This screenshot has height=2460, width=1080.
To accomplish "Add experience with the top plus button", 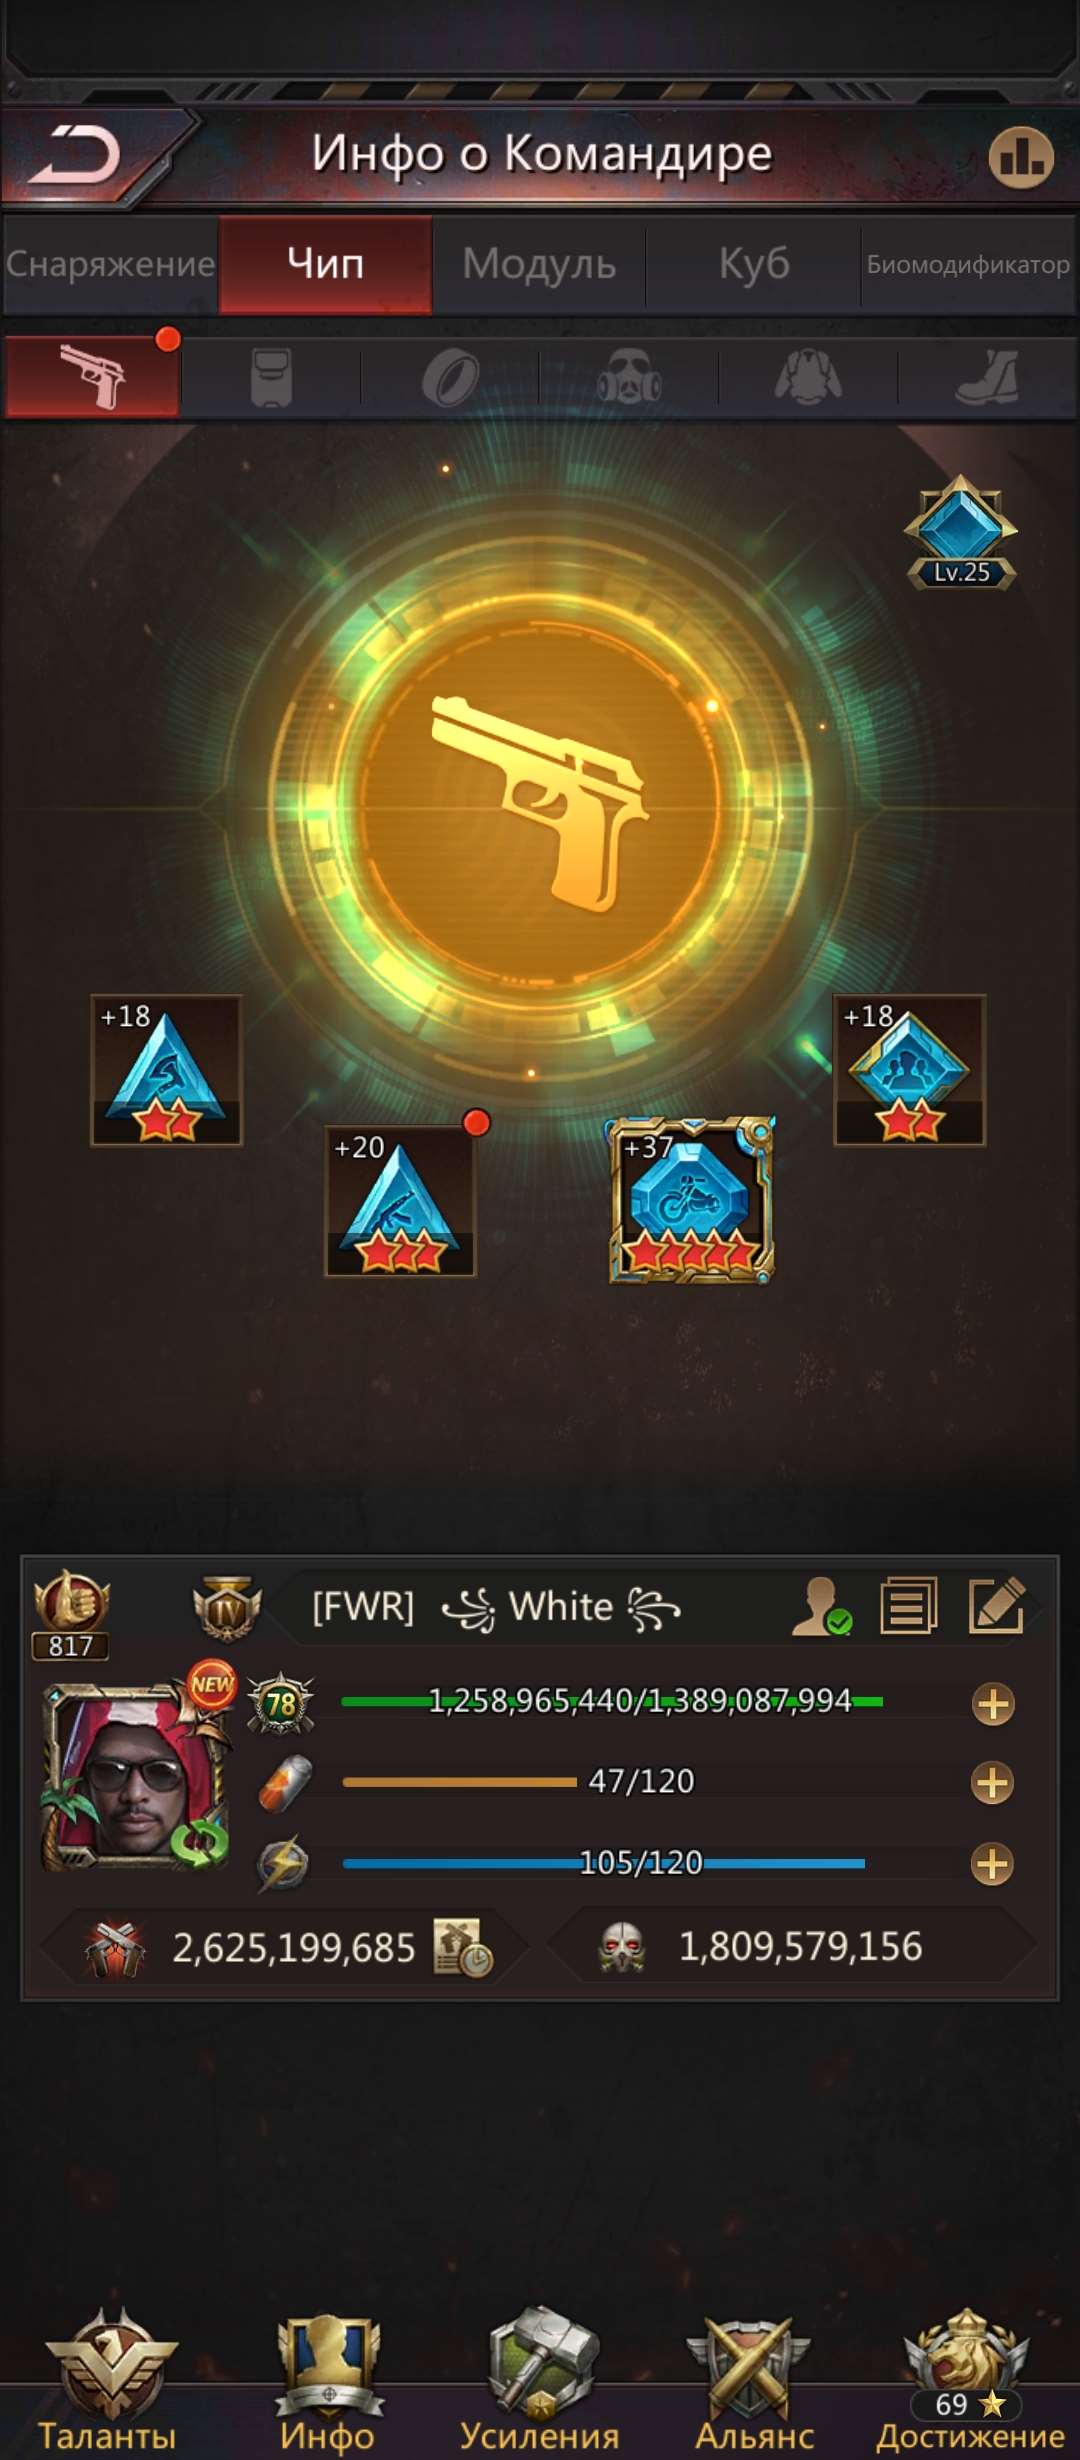I will 993,1705.
